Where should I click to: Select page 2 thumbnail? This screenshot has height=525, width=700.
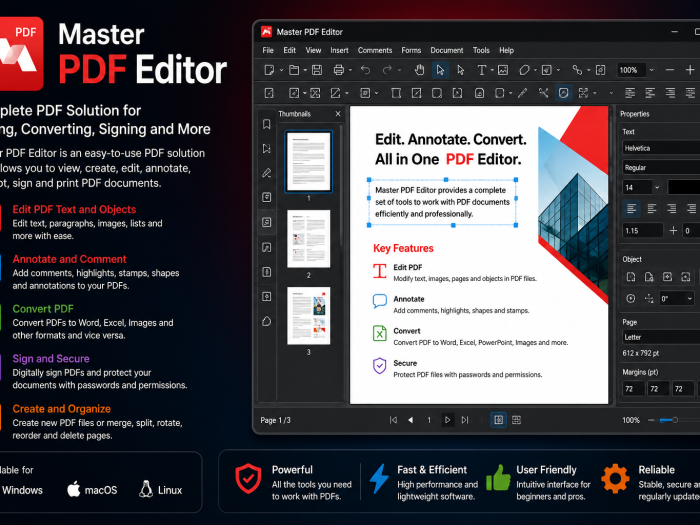(x=308, y=239)
